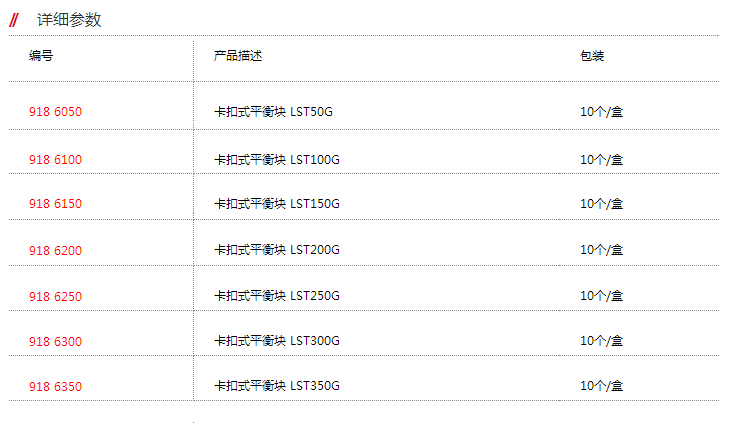Click the 产品描述 column header
This screenshot has height=423, width=750.
pyautogui.click(x=238, y=56)
